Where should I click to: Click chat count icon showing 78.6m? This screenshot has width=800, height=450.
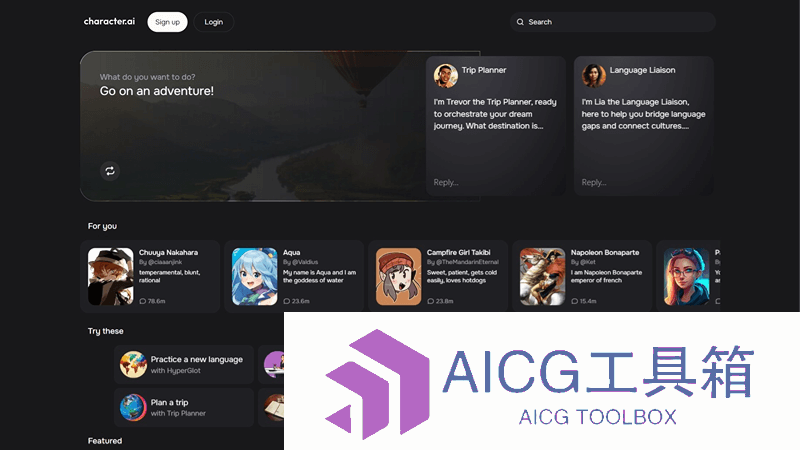click(x=142, y=301)
